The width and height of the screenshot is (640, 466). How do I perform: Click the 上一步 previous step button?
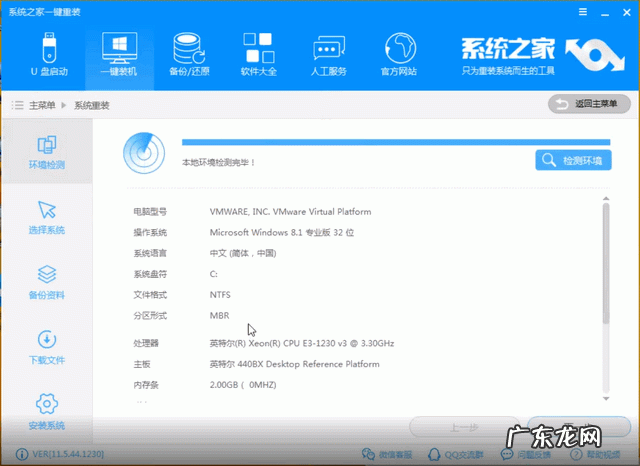coord(464,428)
